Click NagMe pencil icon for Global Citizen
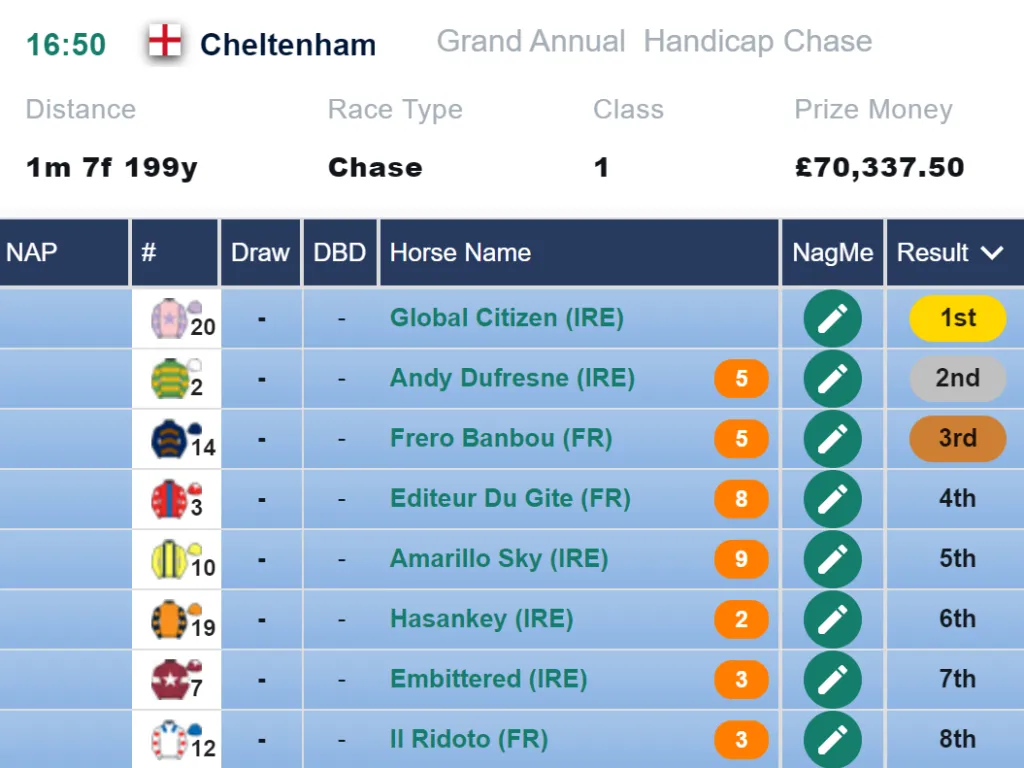This screenshot has height=768, width=1024. 833,318
